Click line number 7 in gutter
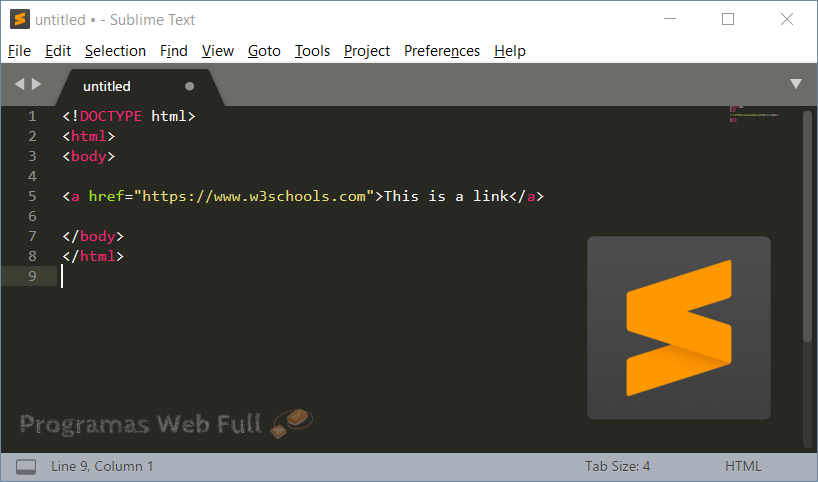The width and height of the screenshot is (818, 482). coord(32,236)
